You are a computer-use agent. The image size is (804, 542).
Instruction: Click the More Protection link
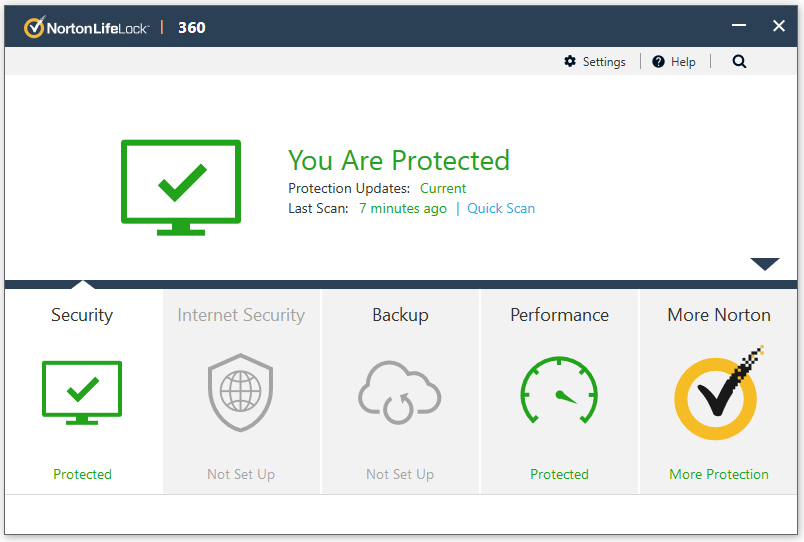(719, 474)
